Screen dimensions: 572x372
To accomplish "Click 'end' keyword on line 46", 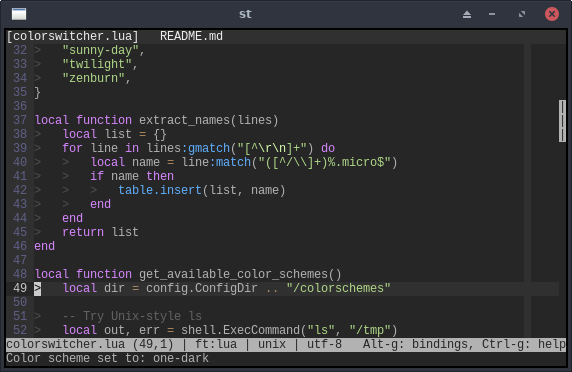I will 45,246.
